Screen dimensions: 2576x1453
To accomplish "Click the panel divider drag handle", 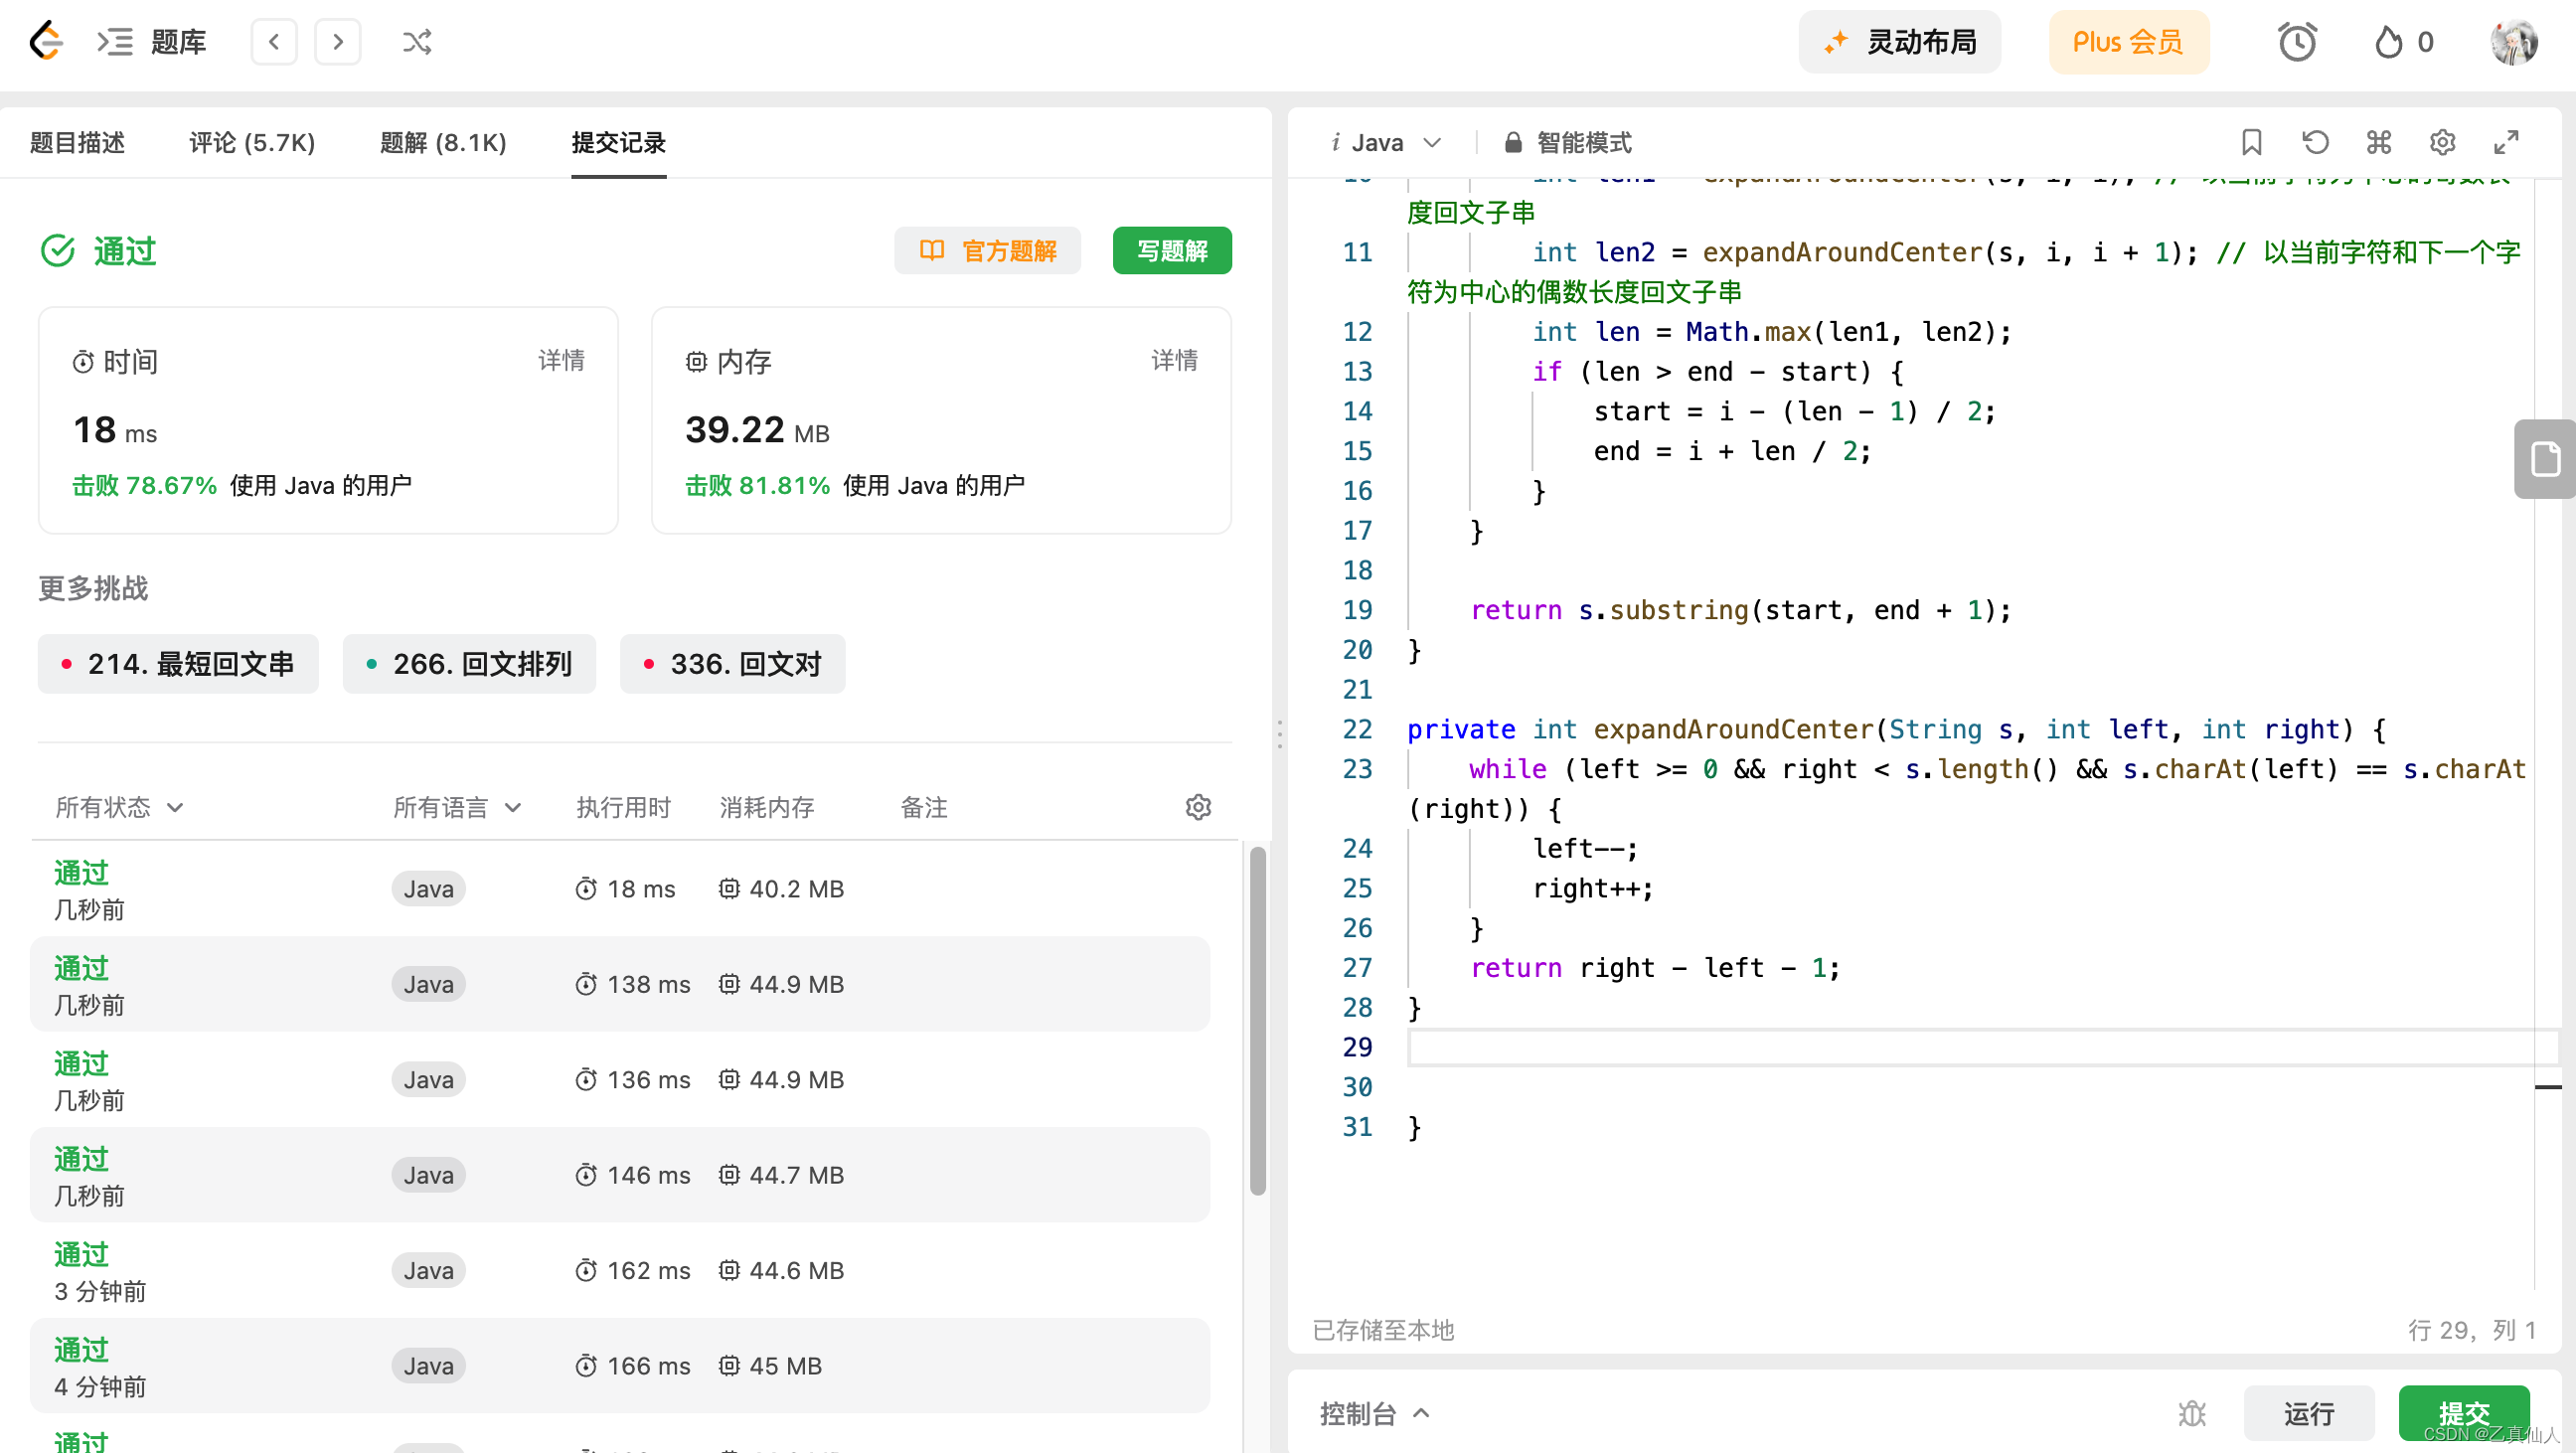I will click(1279, 734).
